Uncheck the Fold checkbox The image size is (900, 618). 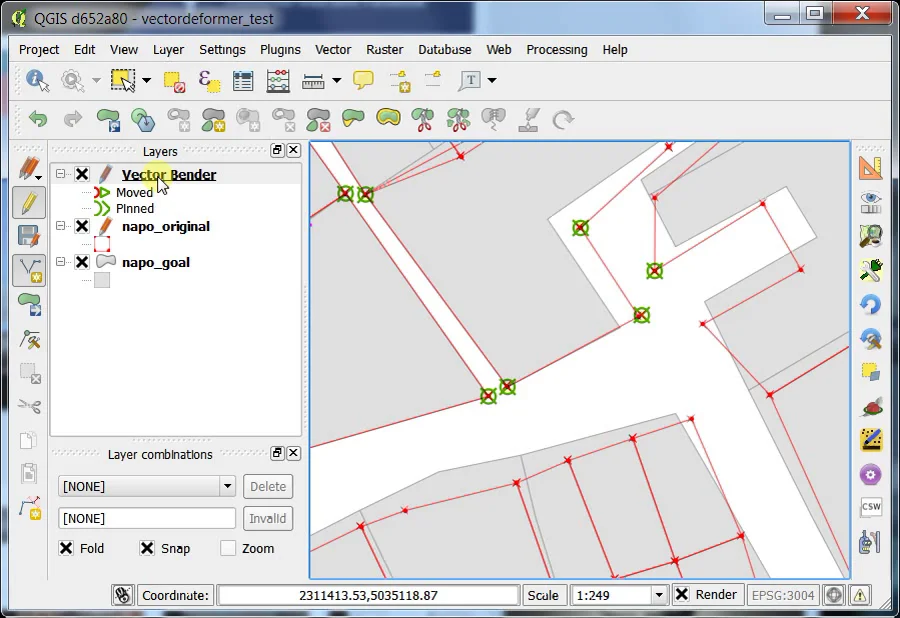point(66,548)
